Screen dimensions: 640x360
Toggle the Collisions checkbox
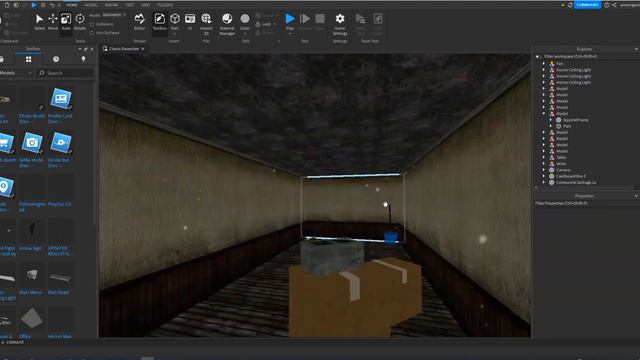[92, 24]
